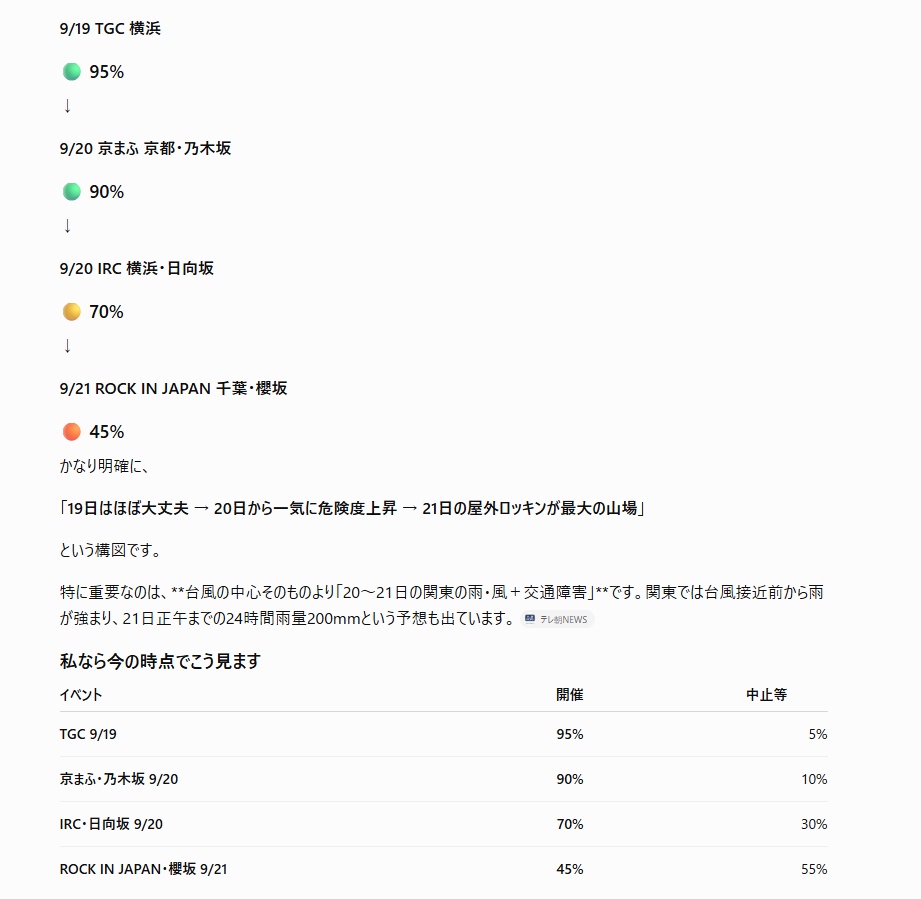Image resolution: width=921 pixels, height=899 pixels.
Task: Click the news icon in テレ朝NEWS chip
Action: click(x=530, y=618)
